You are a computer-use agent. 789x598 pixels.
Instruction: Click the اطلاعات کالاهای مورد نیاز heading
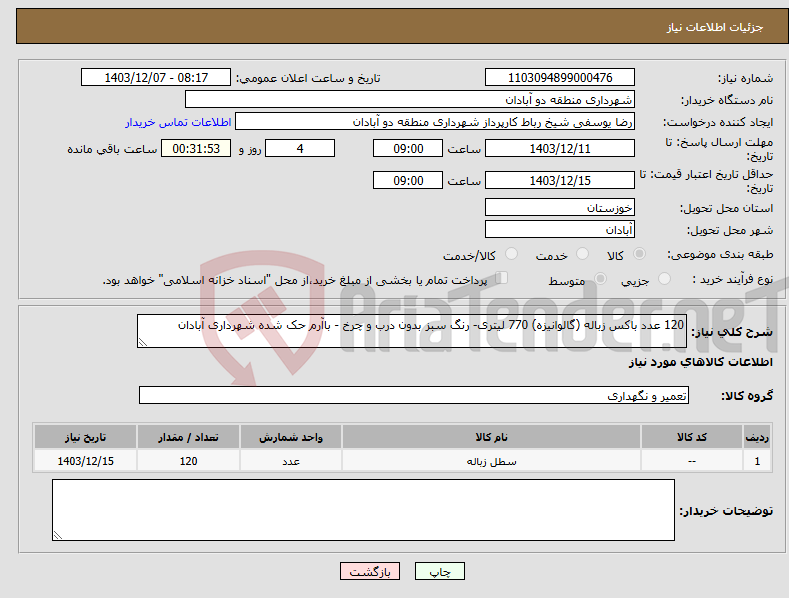[x=700, y=362]
